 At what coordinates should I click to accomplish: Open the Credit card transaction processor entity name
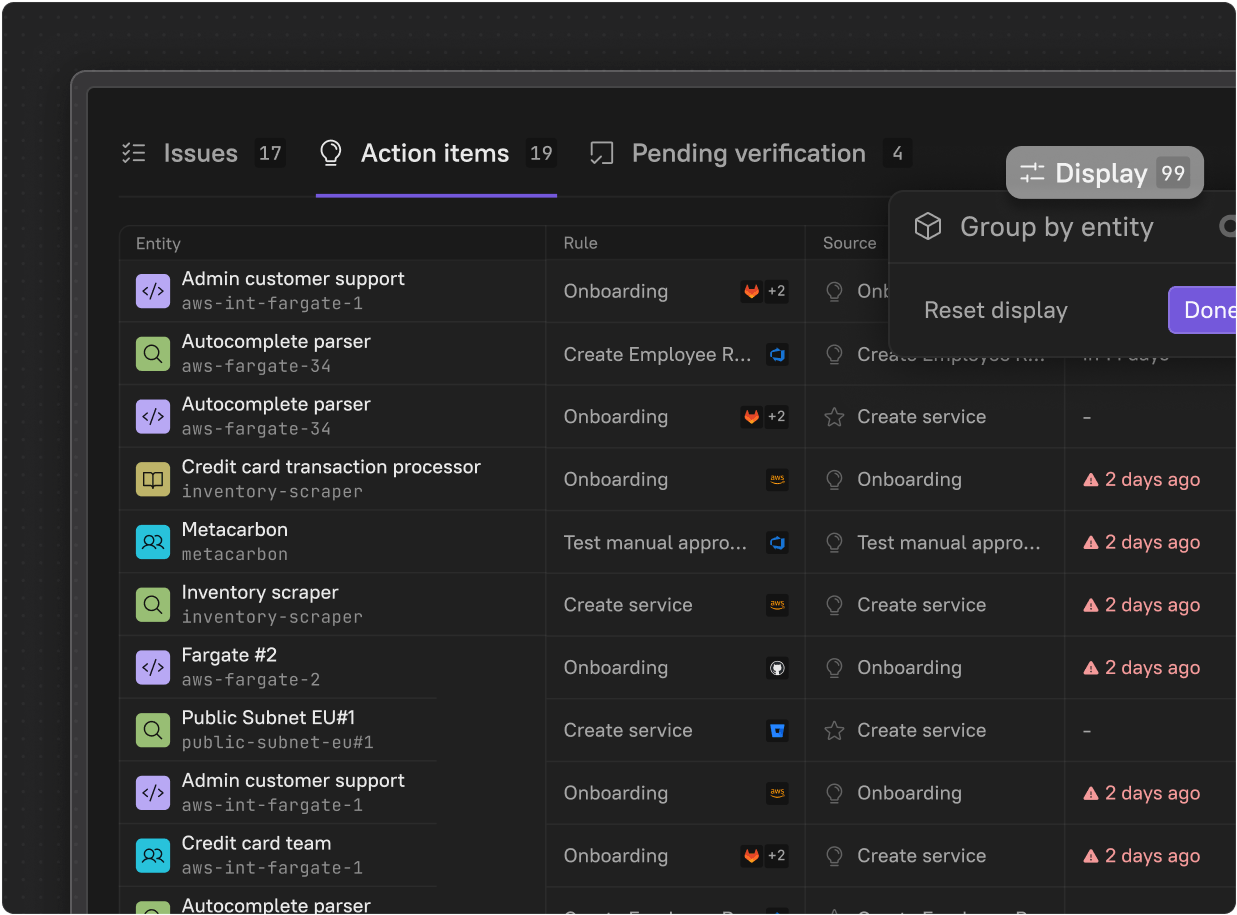[x=331, y=467]
